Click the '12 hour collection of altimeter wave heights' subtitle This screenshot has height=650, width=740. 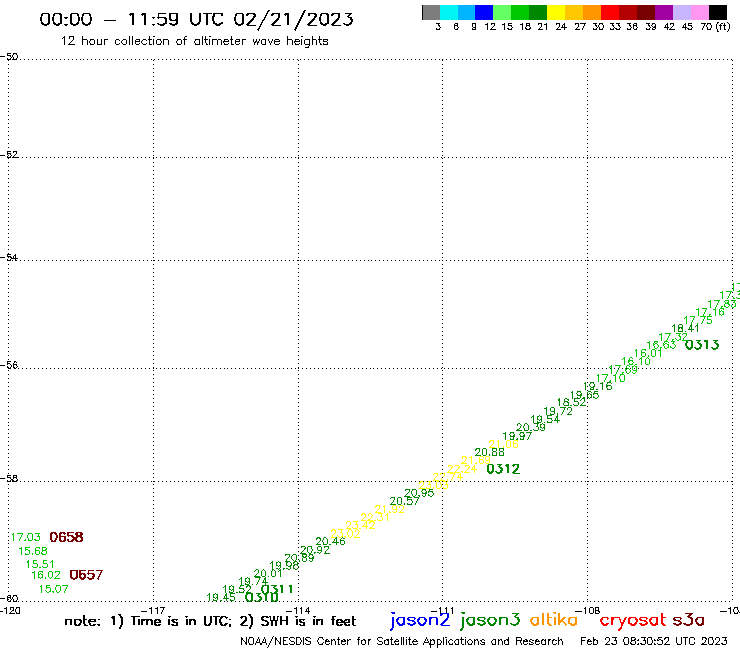pyautogui.click(x=194, y=41)
